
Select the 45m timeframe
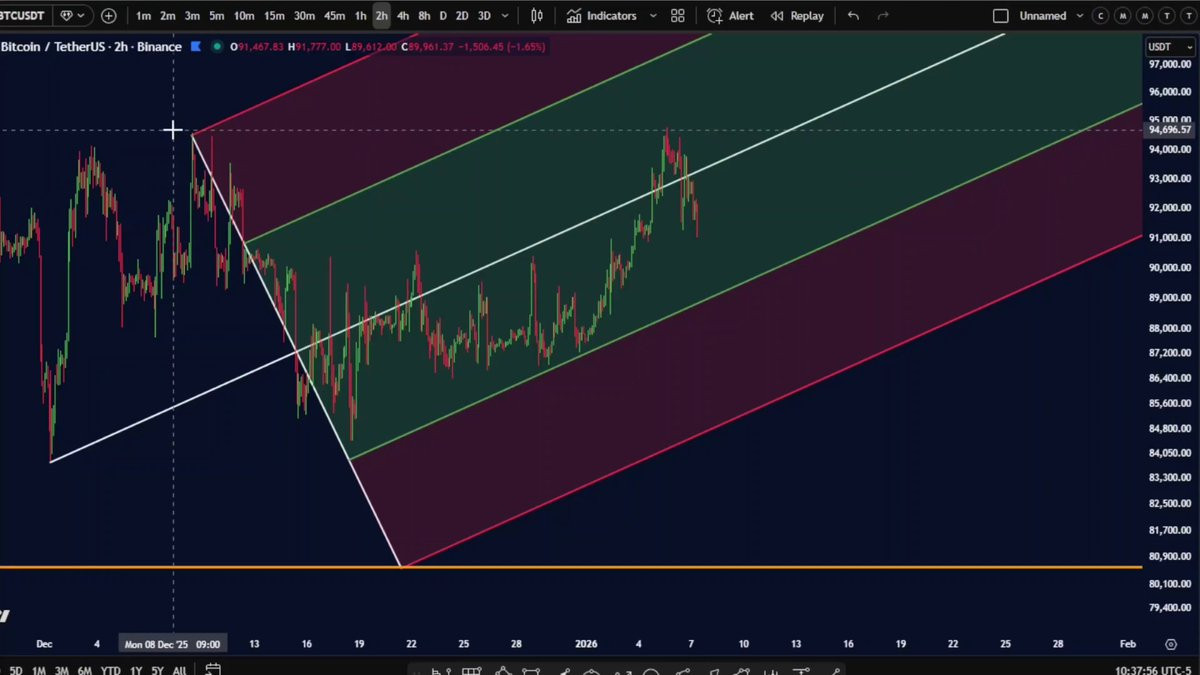pyautogui.click(x=334, y=16)
